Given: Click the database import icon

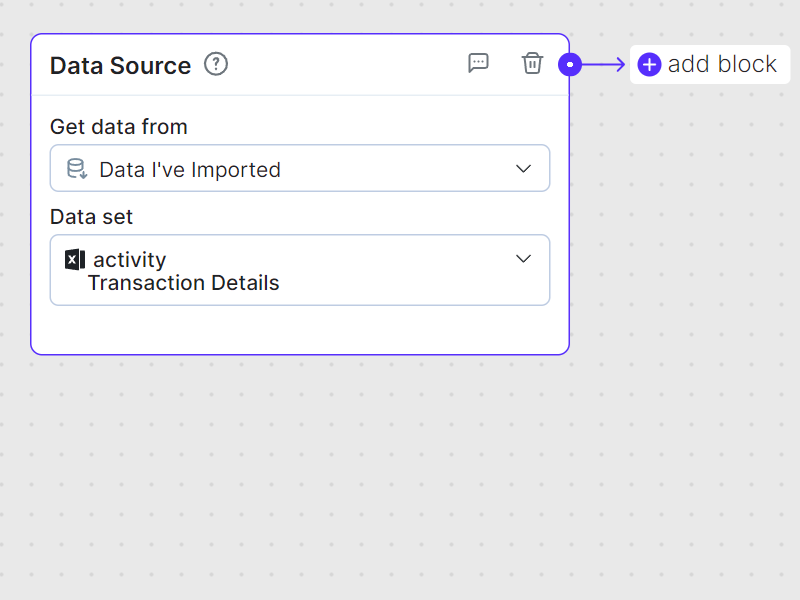Looking at the screenshot, I should (77, 168).
